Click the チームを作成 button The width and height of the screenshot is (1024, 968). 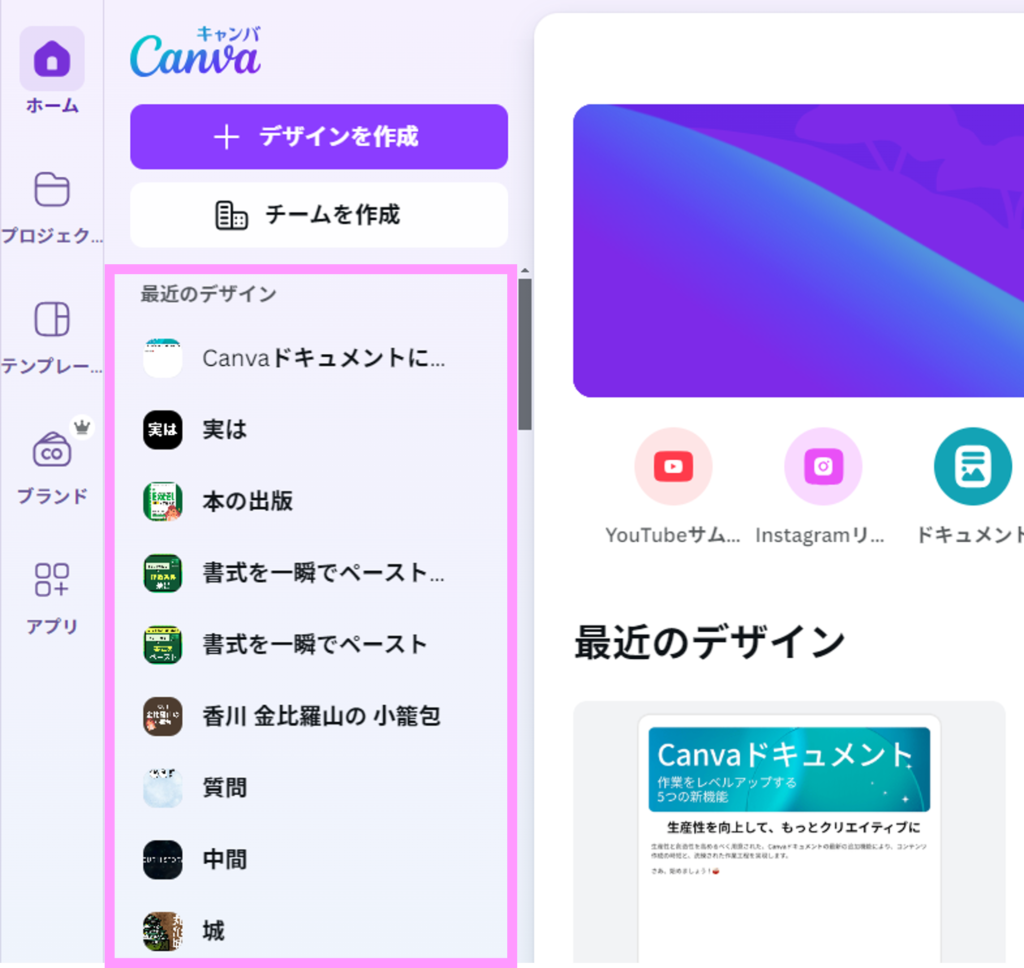coord(319,214)
